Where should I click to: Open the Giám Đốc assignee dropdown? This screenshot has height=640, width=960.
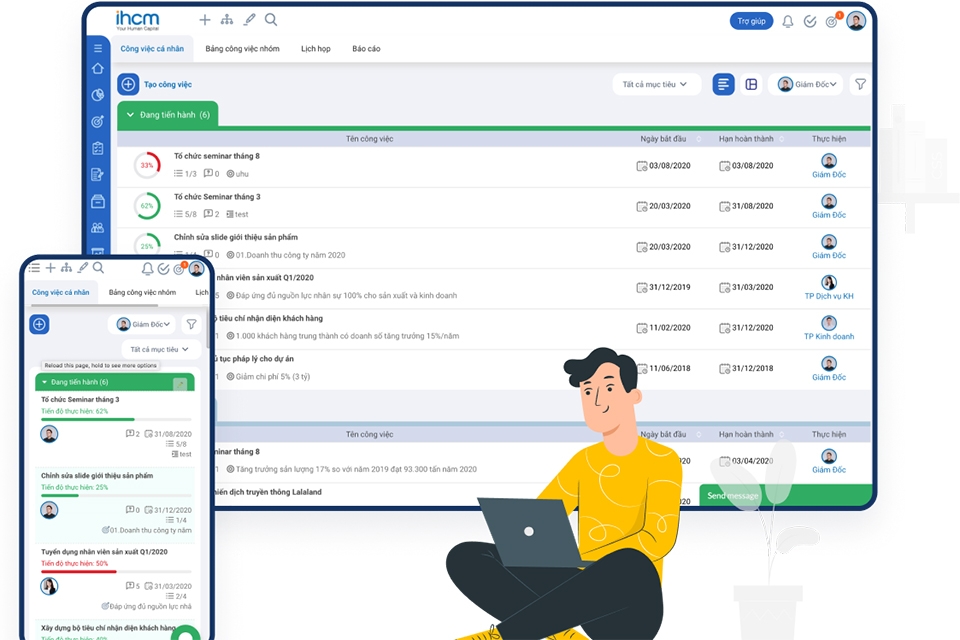(806, 84)
